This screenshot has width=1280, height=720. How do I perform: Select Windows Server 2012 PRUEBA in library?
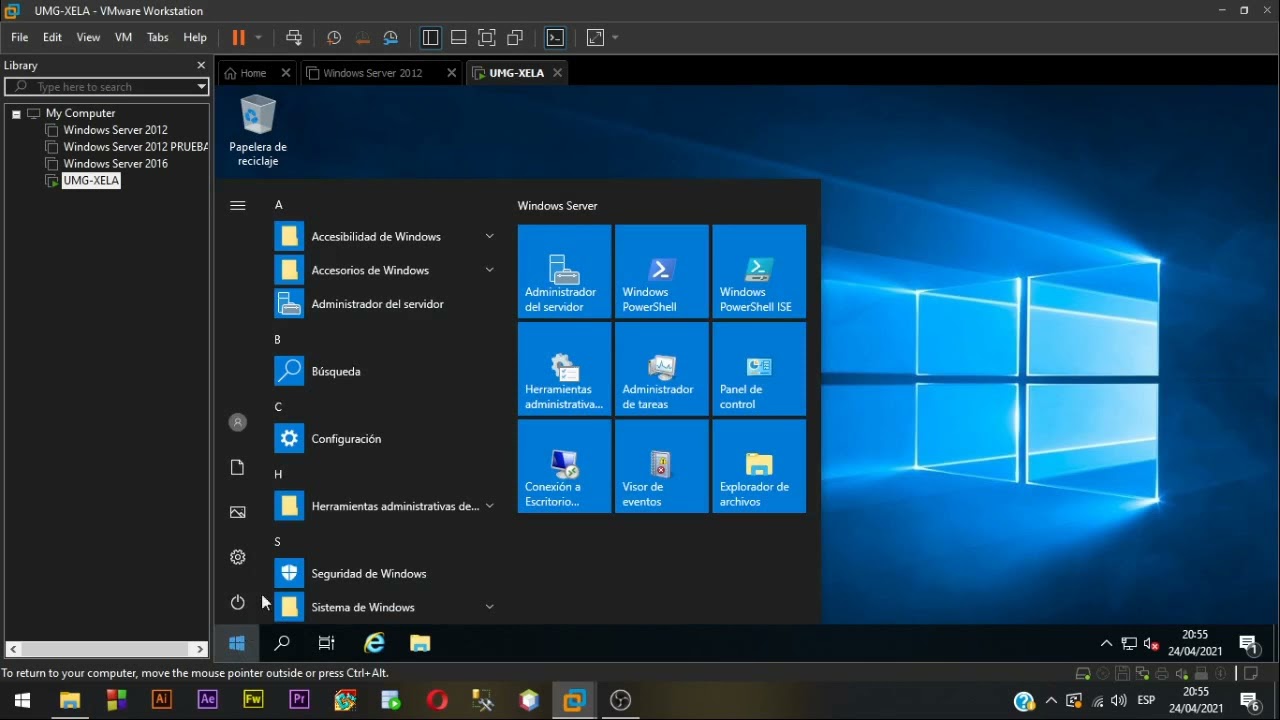pyautogui.click(x=135, y=147)
